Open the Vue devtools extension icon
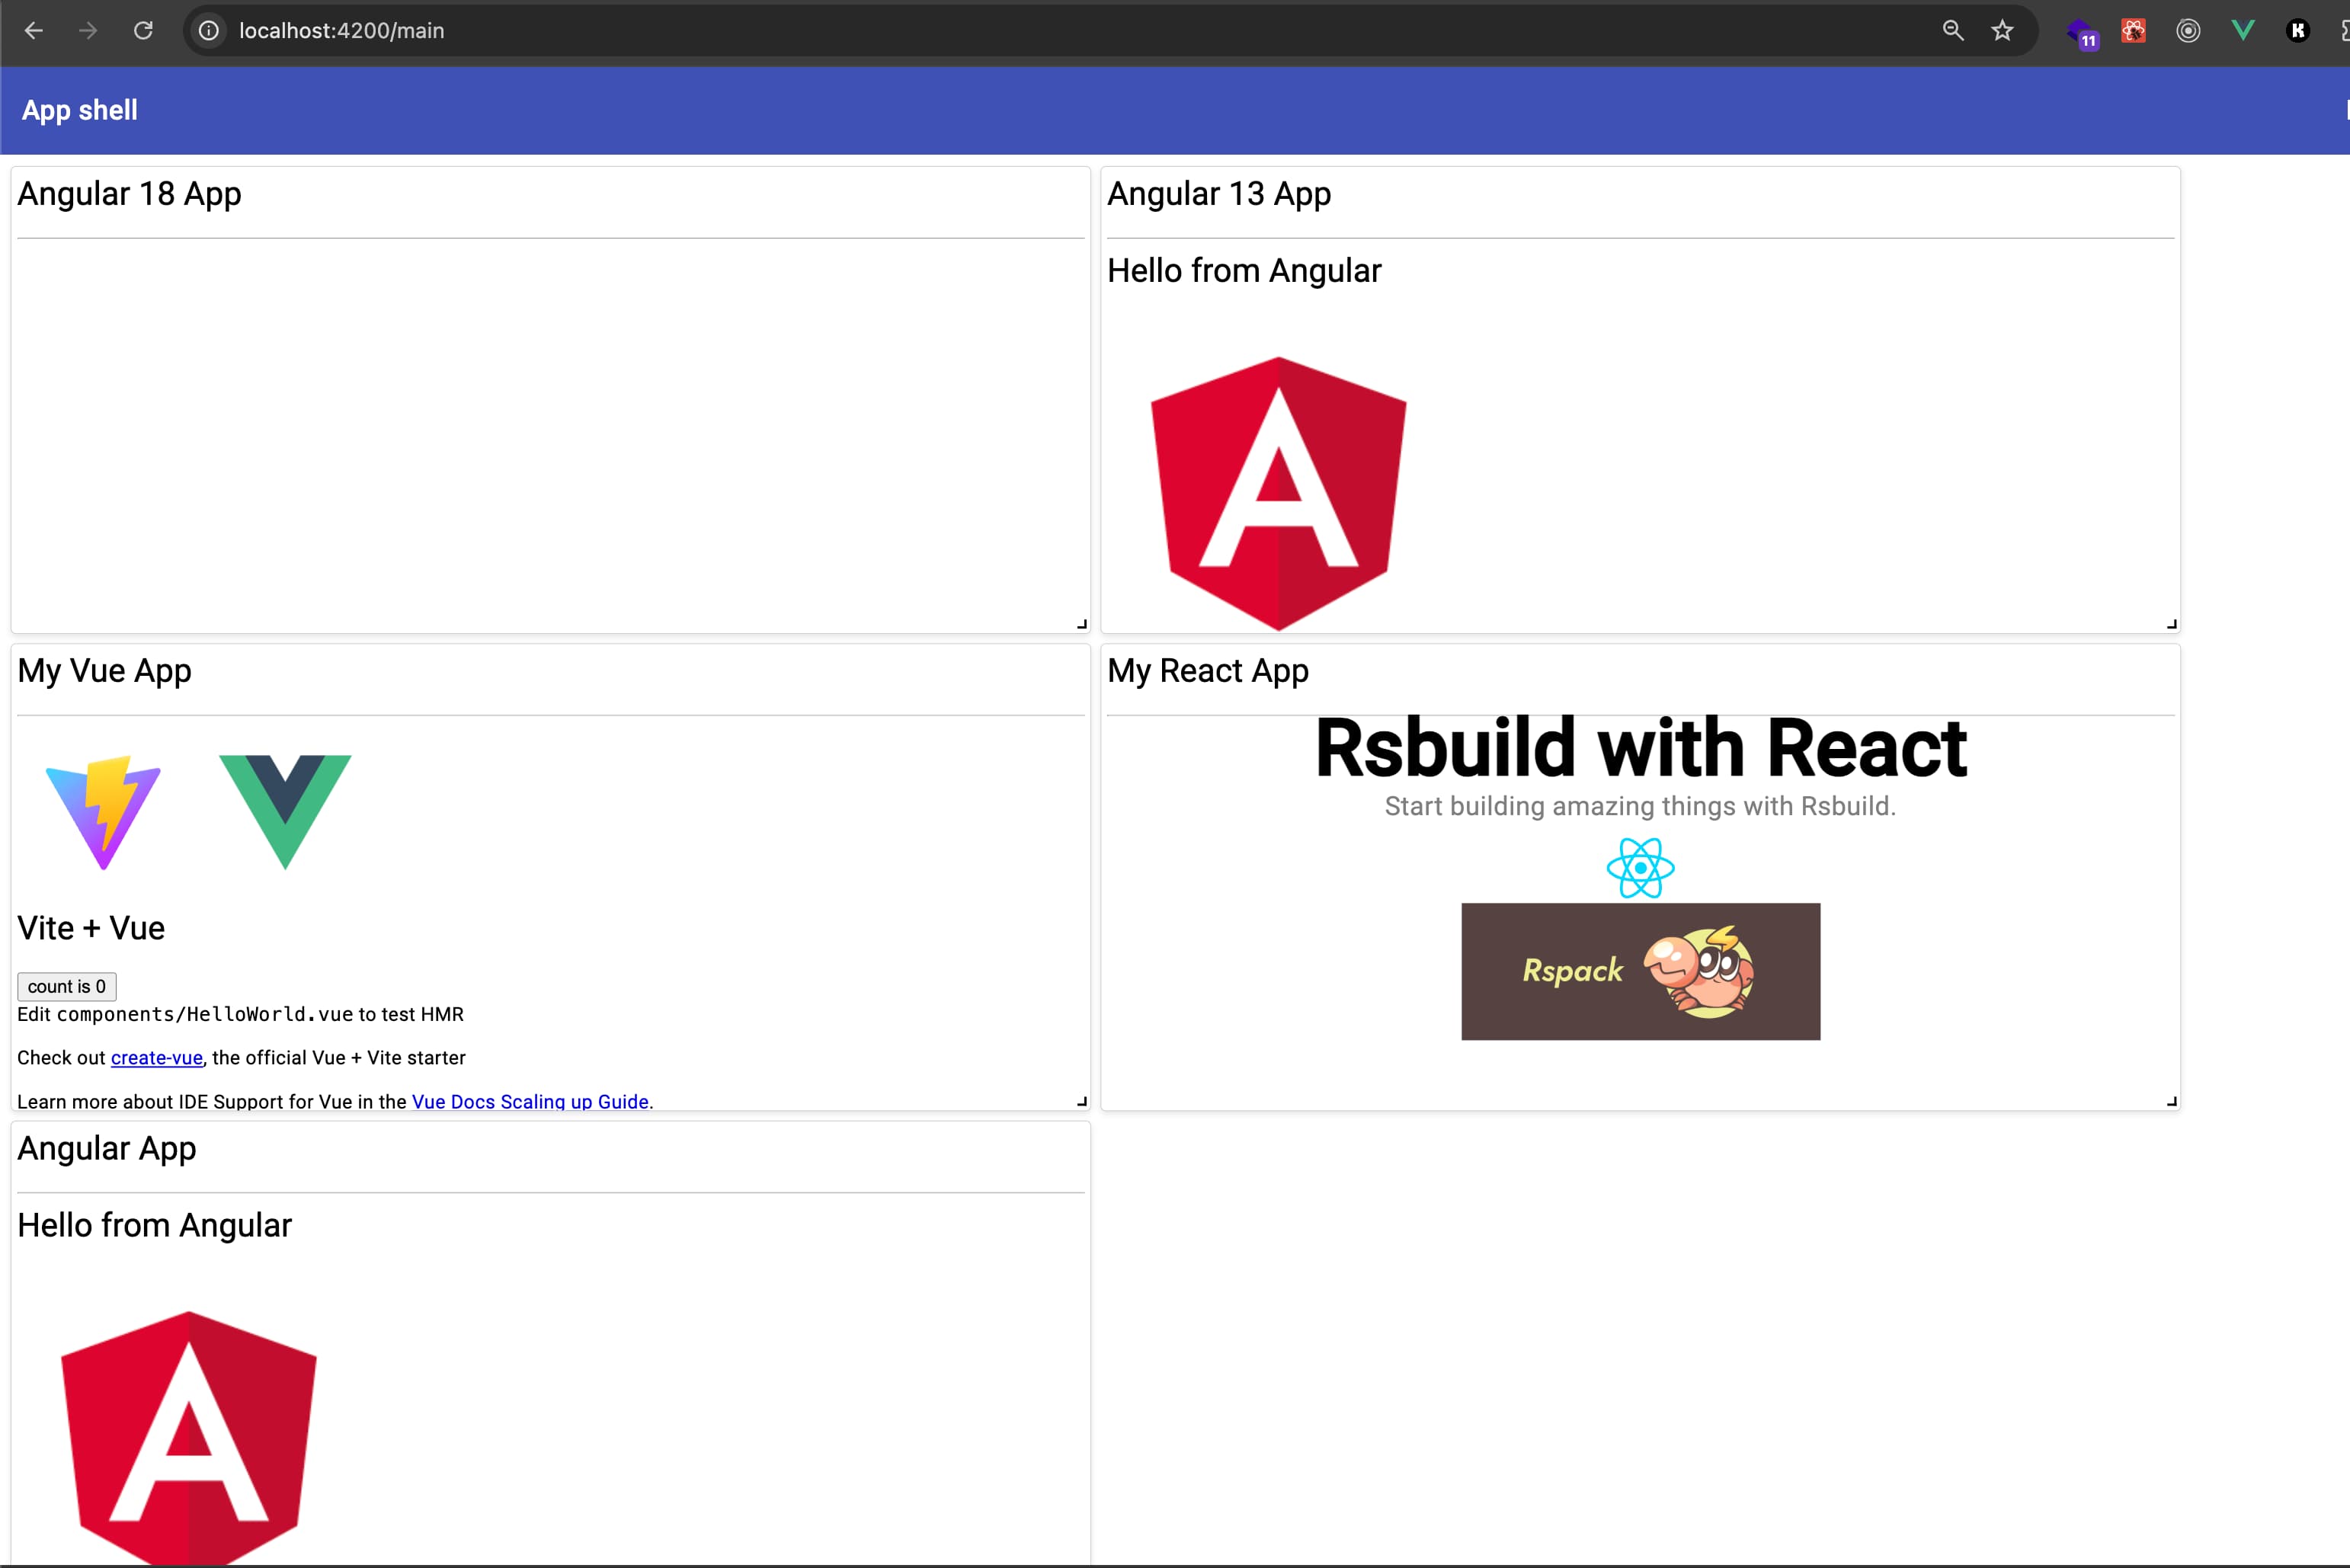 pos(2243,31)
